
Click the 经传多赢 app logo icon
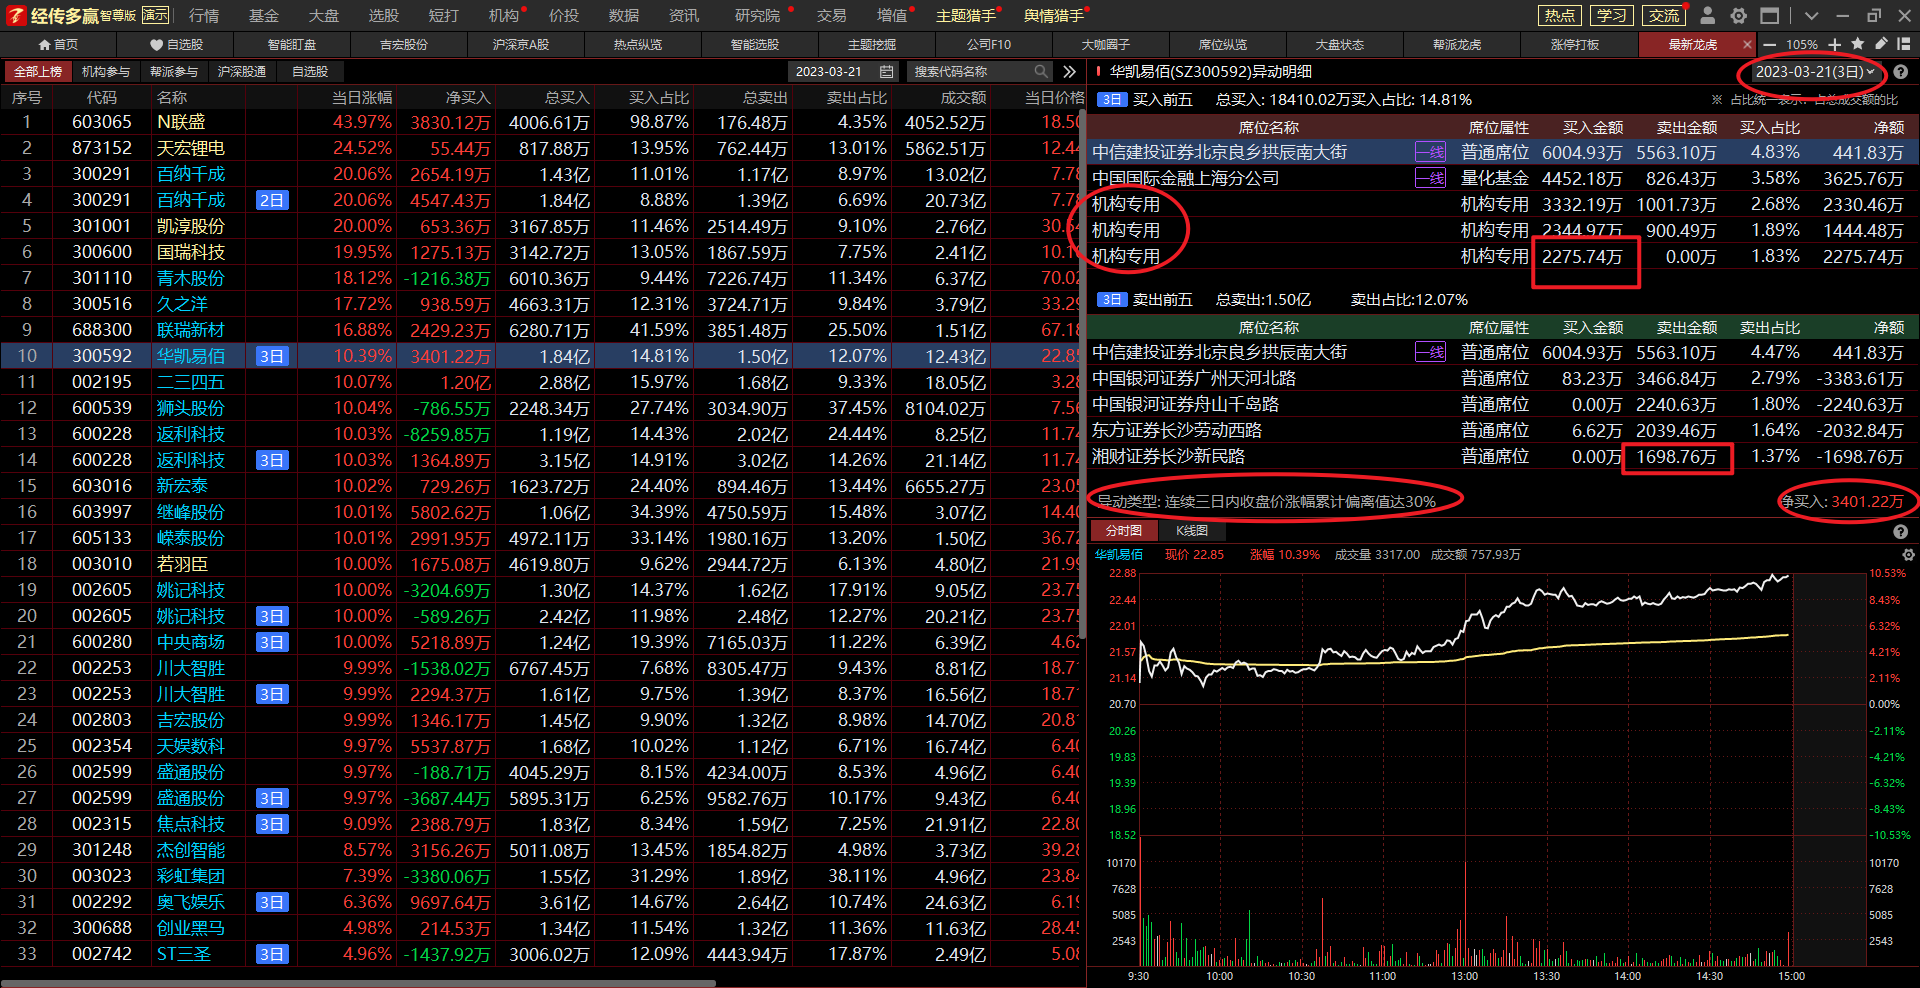point(16,15)
